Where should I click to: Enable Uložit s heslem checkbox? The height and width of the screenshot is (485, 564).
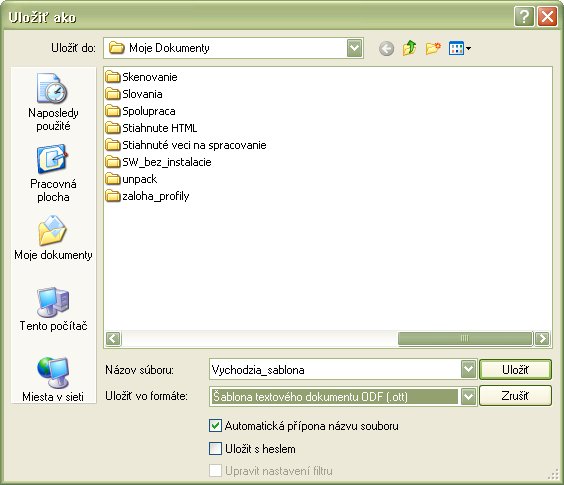[x=215, y=449]
